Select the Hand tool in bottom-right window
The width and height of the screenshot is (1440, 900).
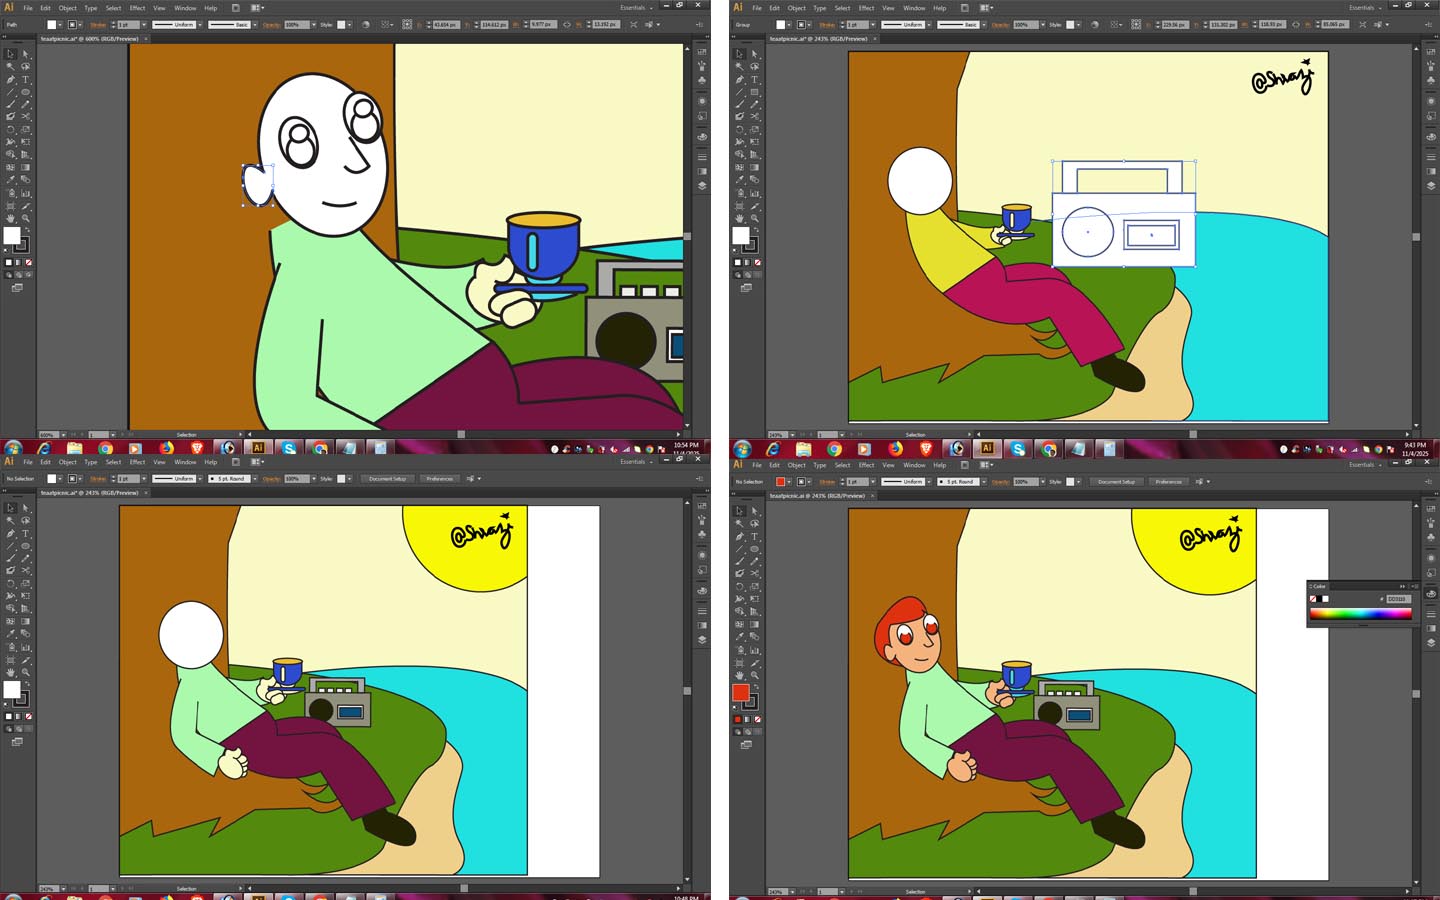point(740,675)
